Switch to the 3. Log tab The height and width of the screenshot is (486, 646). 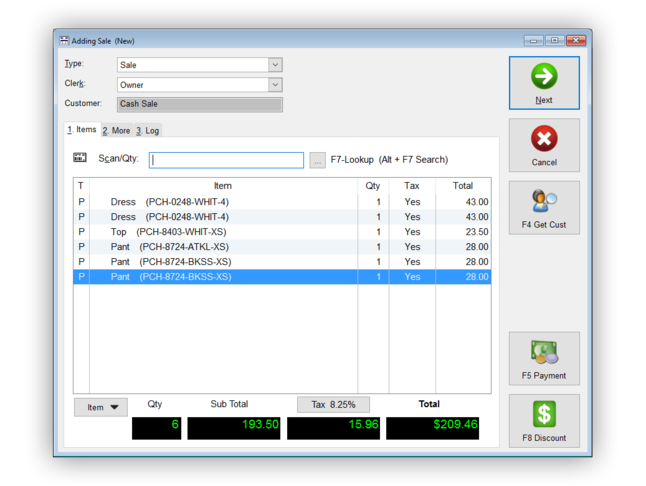coord(147,131)
